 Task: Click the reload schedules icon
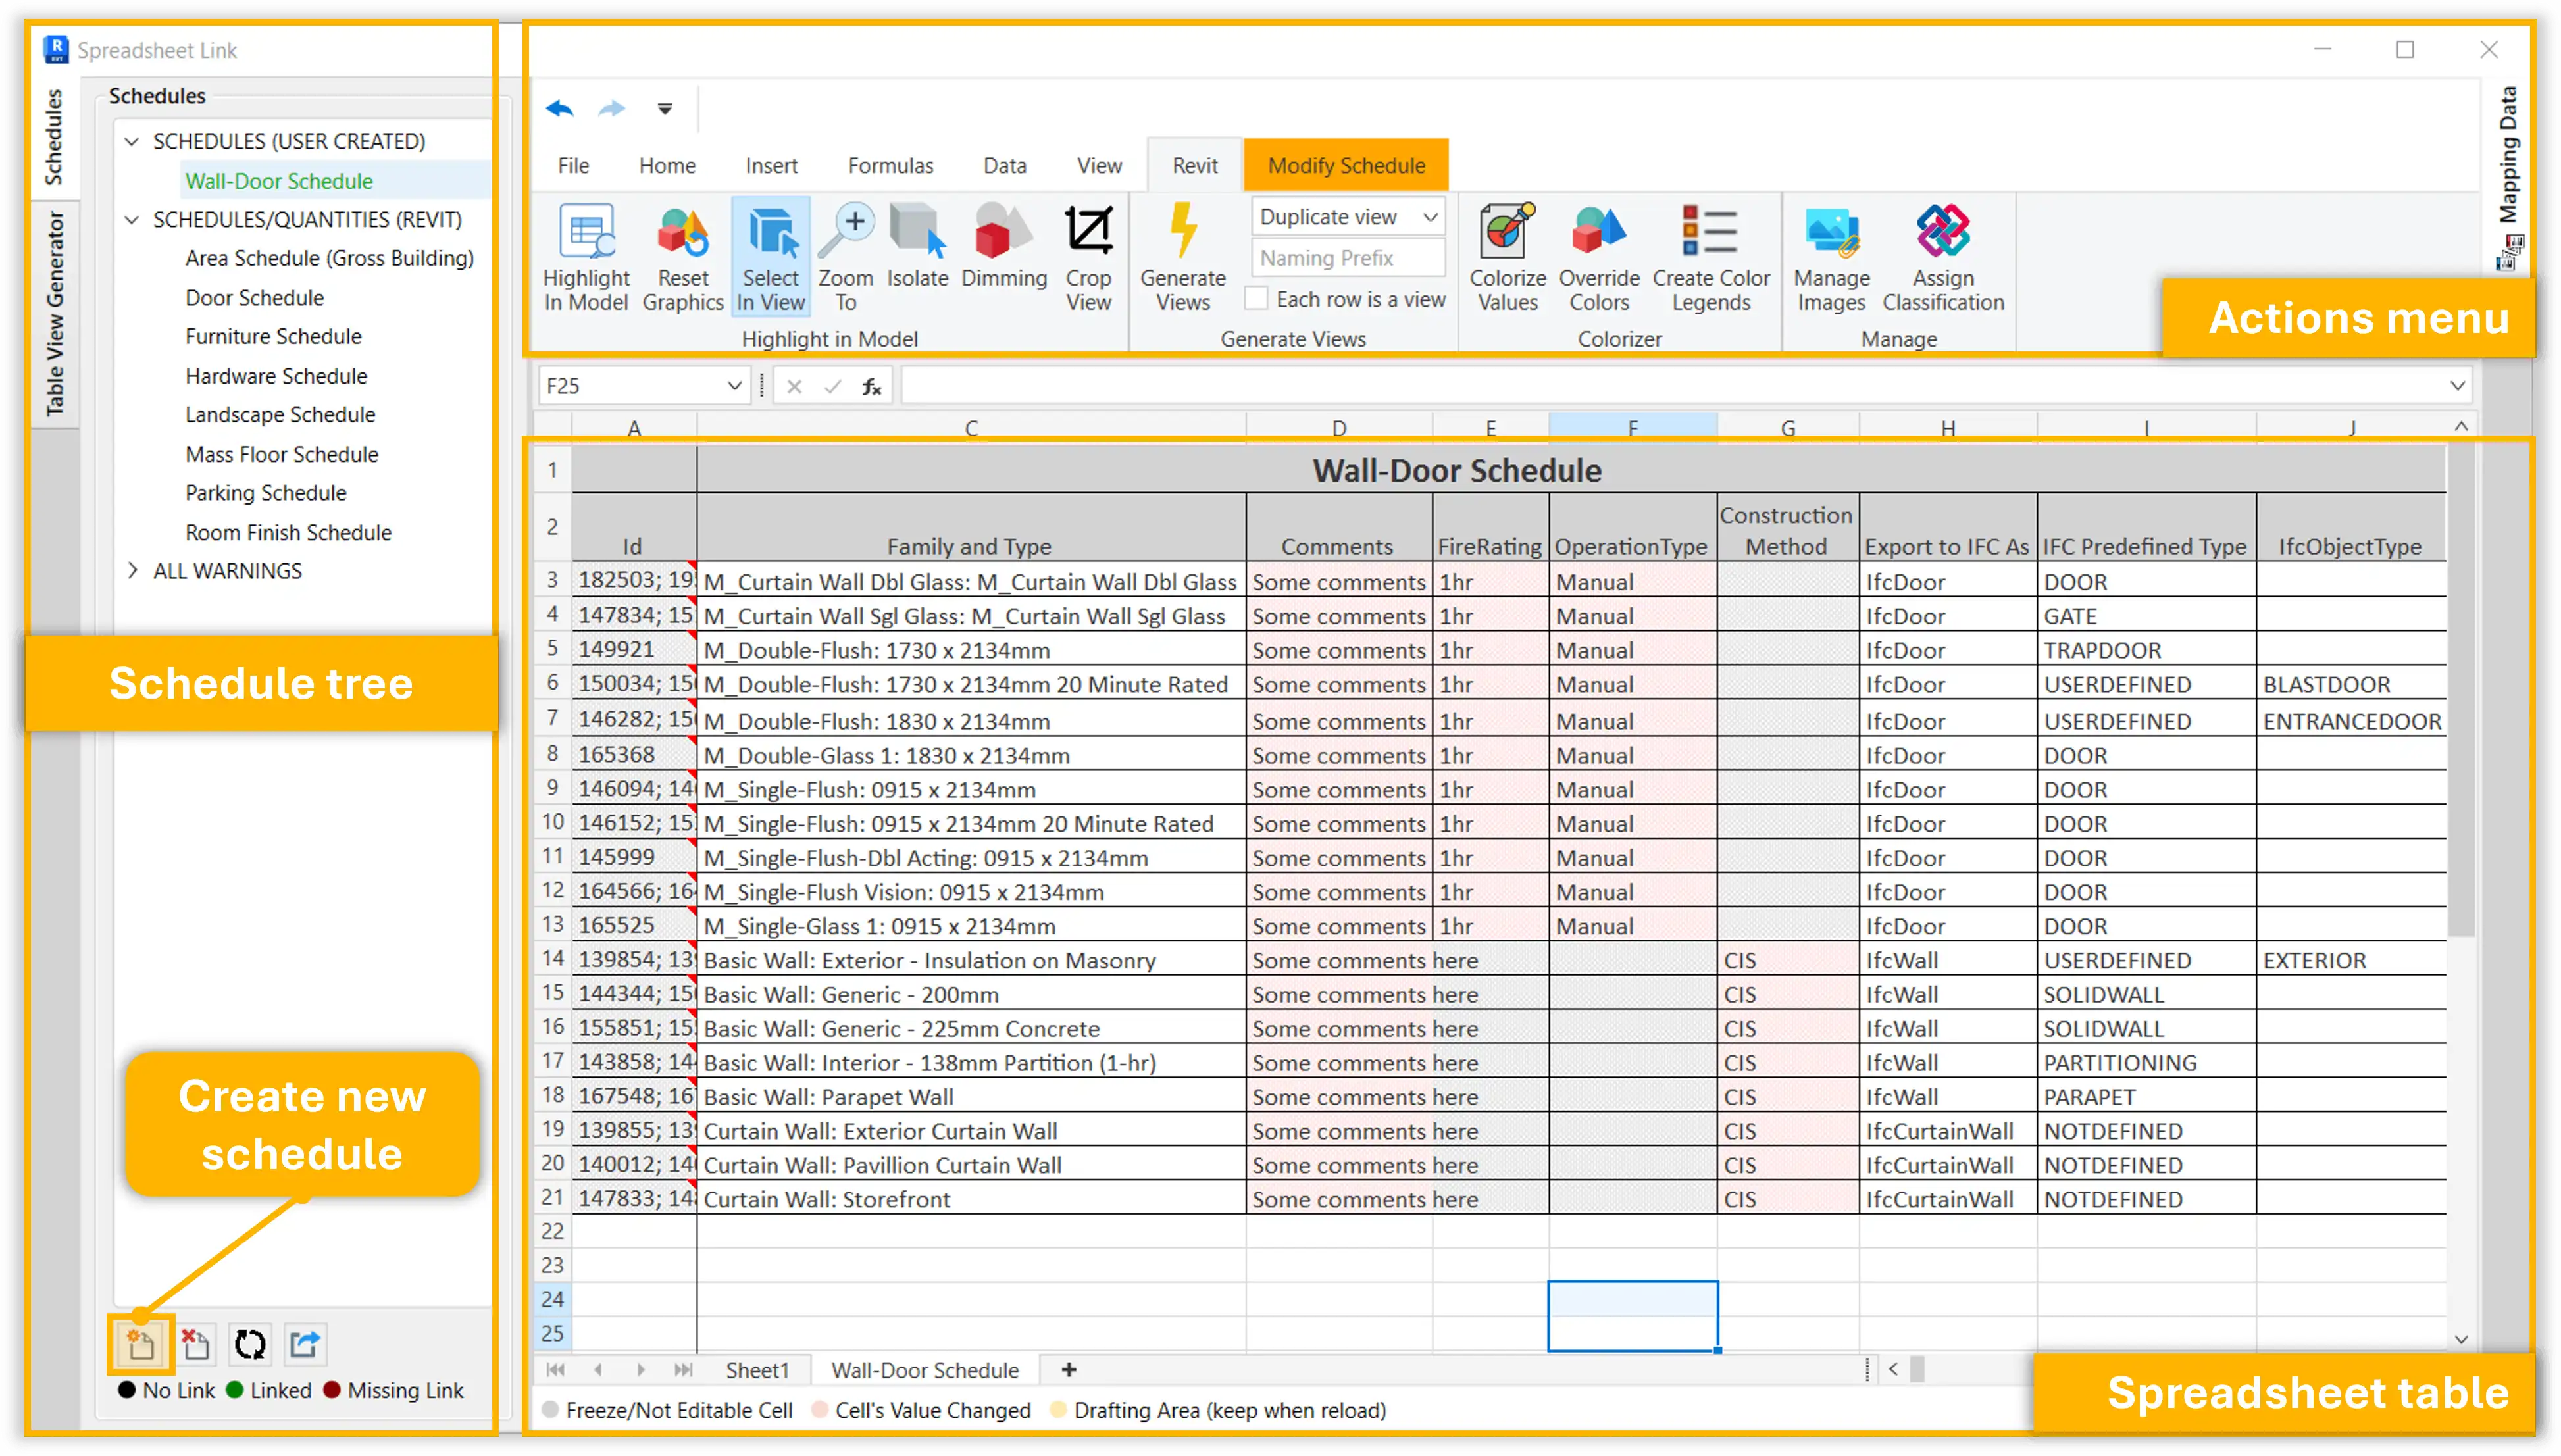pyautogui.click(x=250, y=1344)
